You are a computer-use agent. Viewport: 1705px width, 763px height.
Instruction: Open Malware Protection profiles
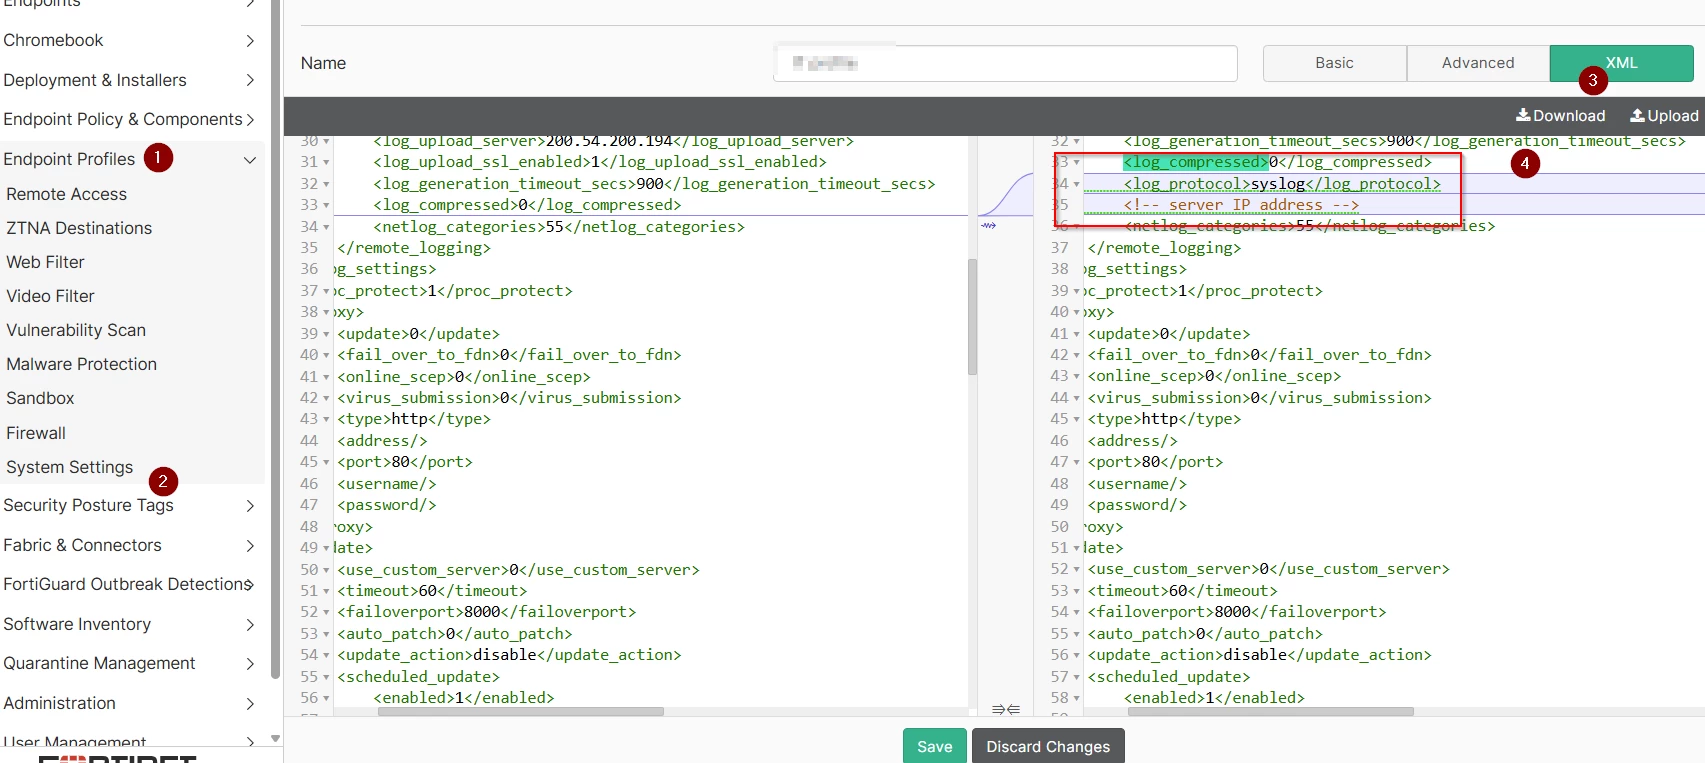[x=81, y=364]
